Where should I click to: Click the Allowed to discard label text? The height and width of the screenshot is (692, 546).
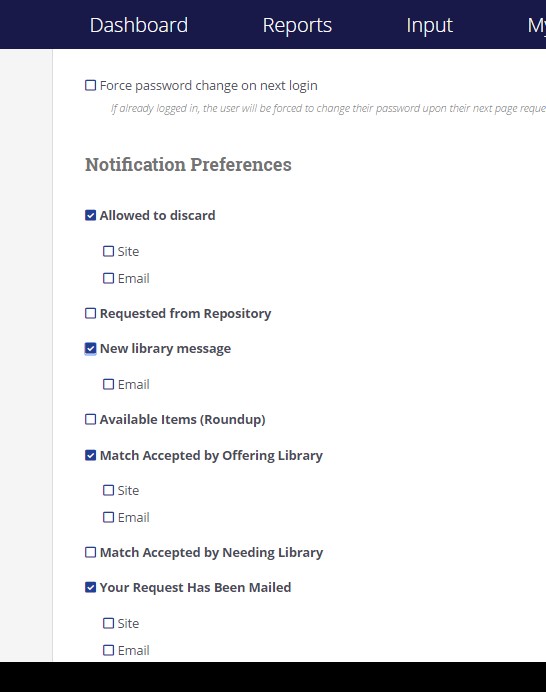[x=158, y=215]
